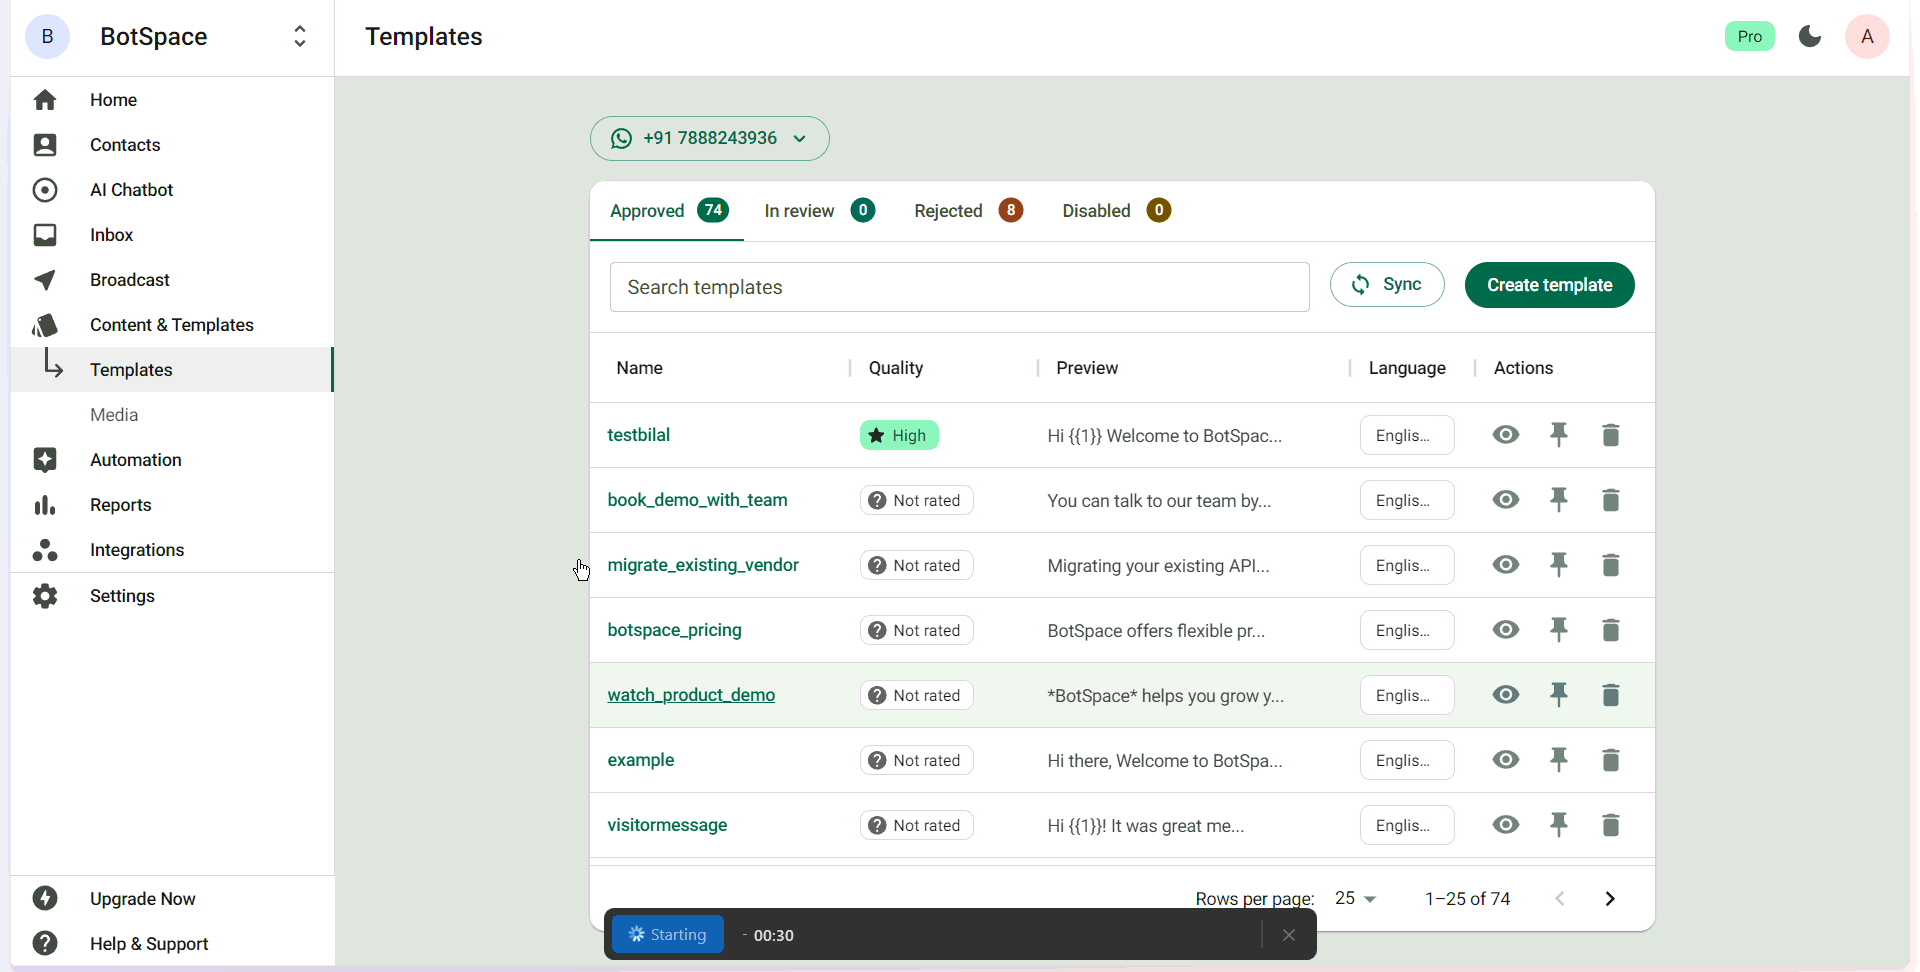Open the Home sidebar item
Viewport: 1920px width, 972px height.
pos(172,100)
